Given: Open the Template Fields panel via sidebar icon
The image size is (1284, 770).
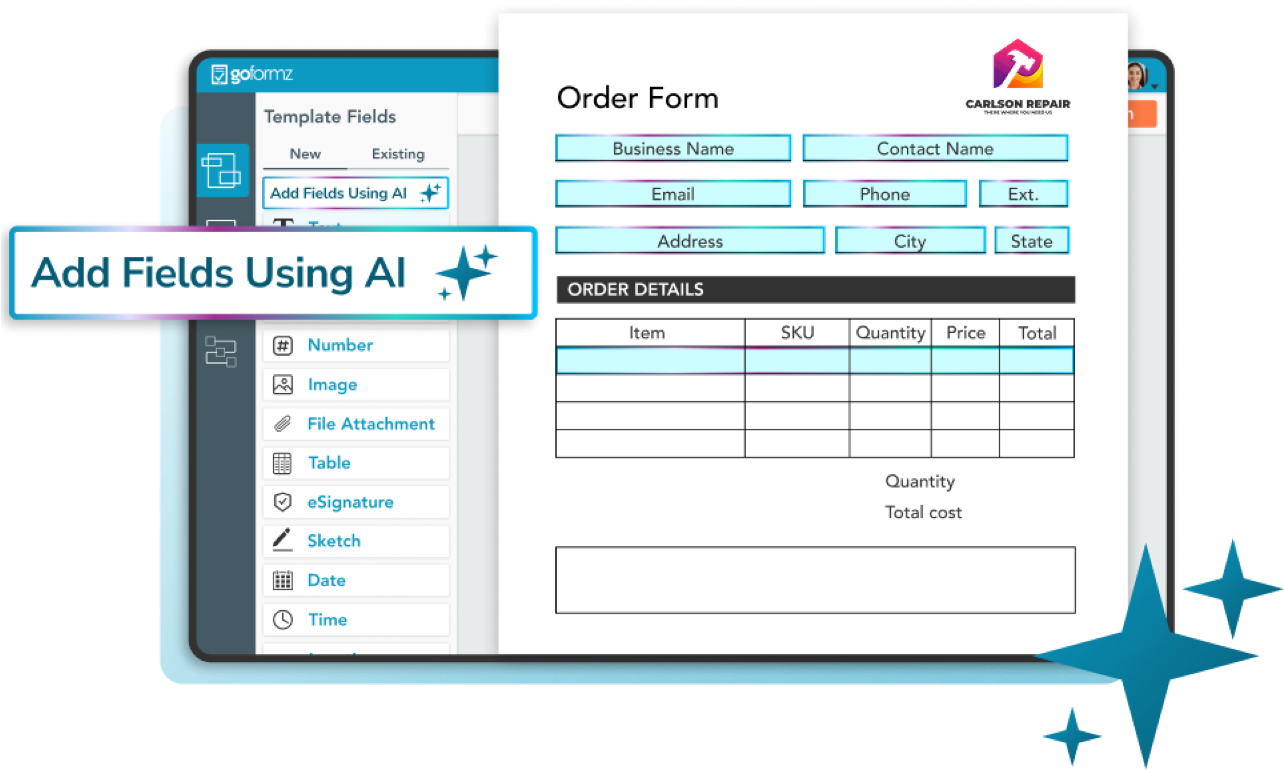Looking at the screenshot, I should pos(222,170).
